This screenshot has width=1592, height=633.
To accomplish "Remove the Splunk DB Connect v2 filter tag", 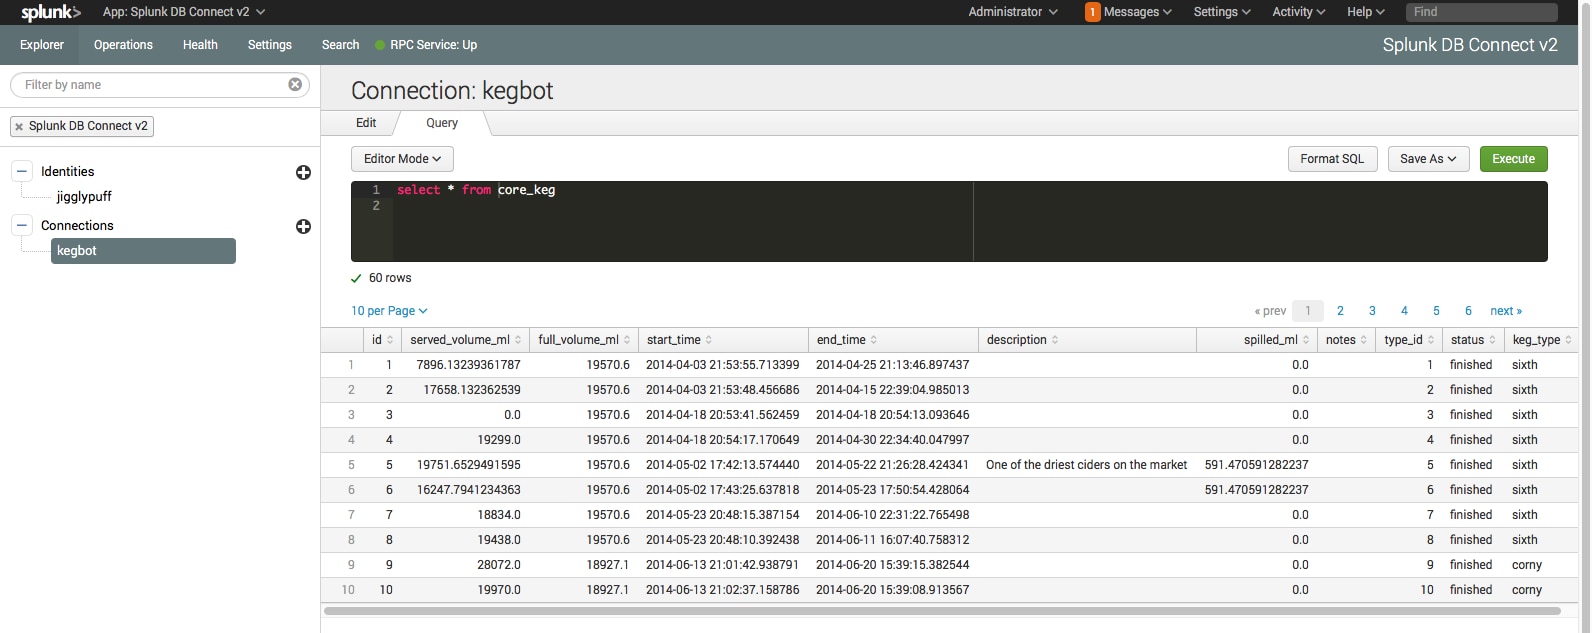I will click(x=19, y=126).
